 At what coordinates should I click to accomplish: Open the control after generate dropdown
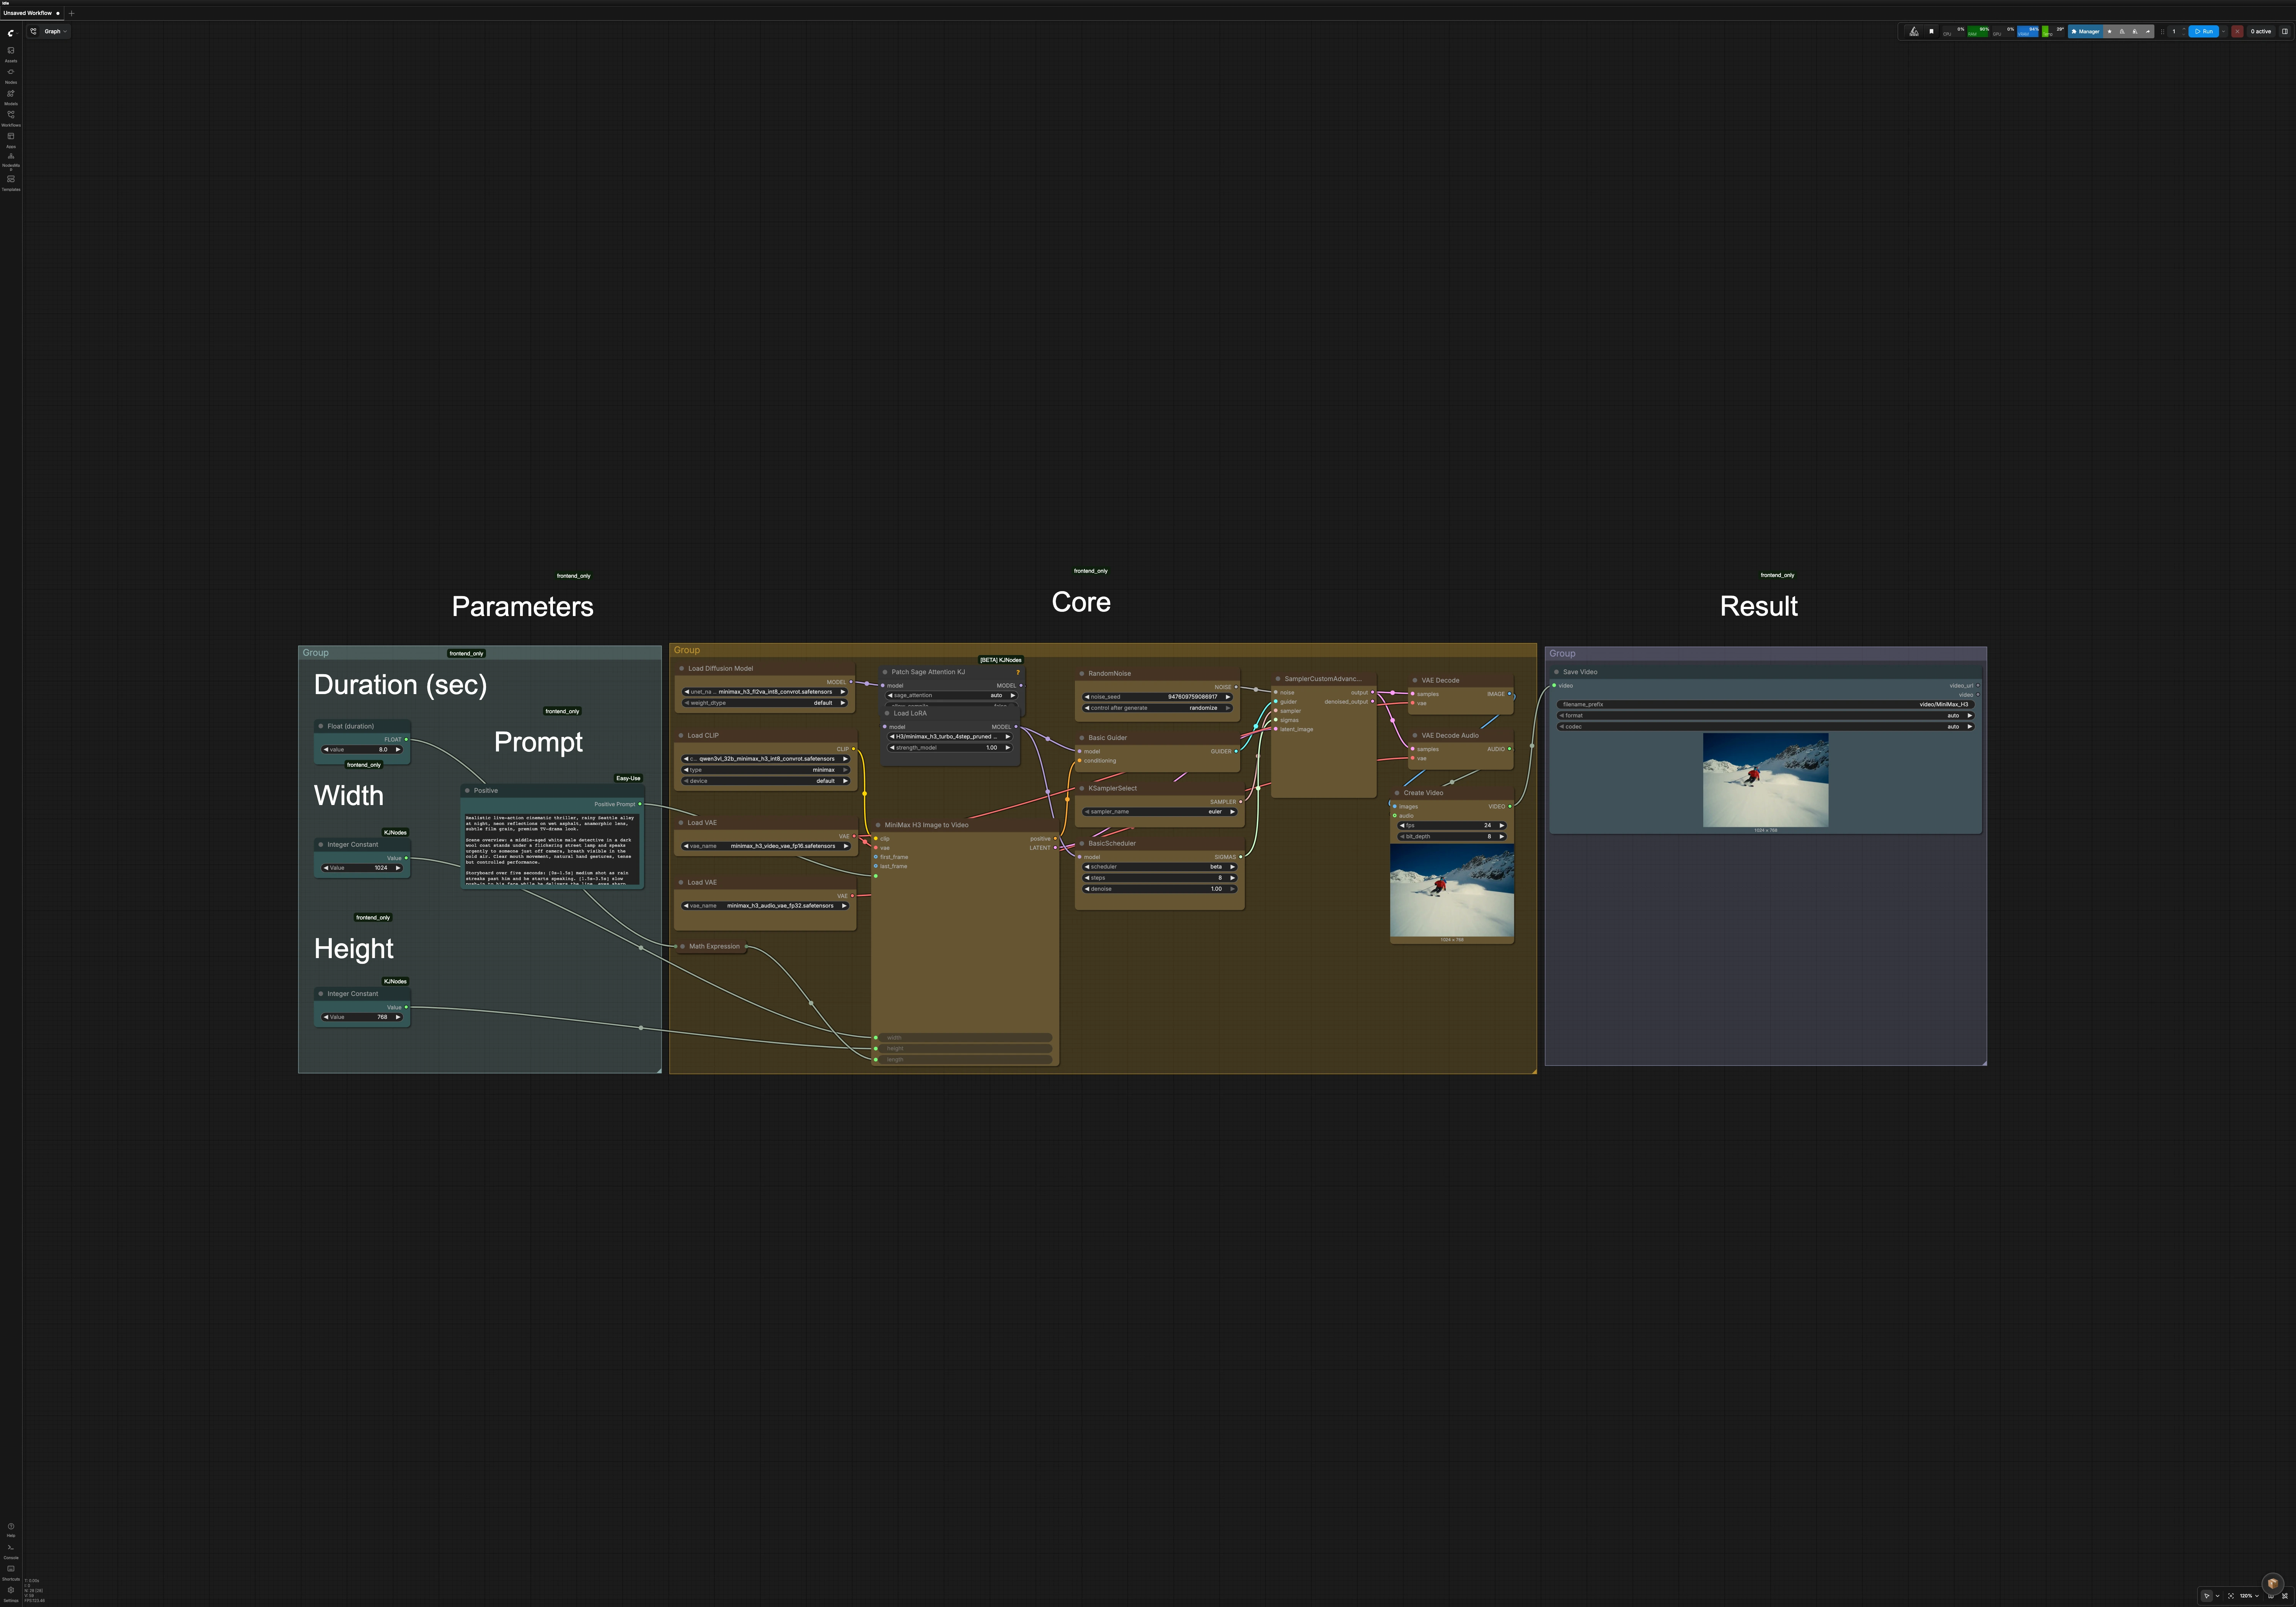[1157, 708]
